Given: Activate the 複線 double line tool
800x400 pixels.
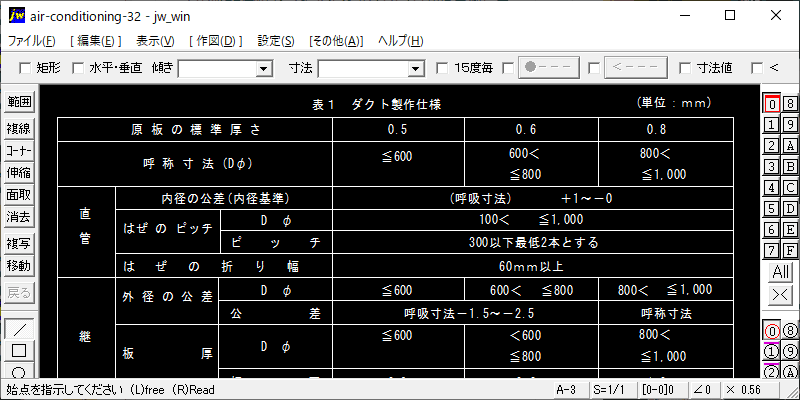Looking at the screenshot, I should point(20,128).
